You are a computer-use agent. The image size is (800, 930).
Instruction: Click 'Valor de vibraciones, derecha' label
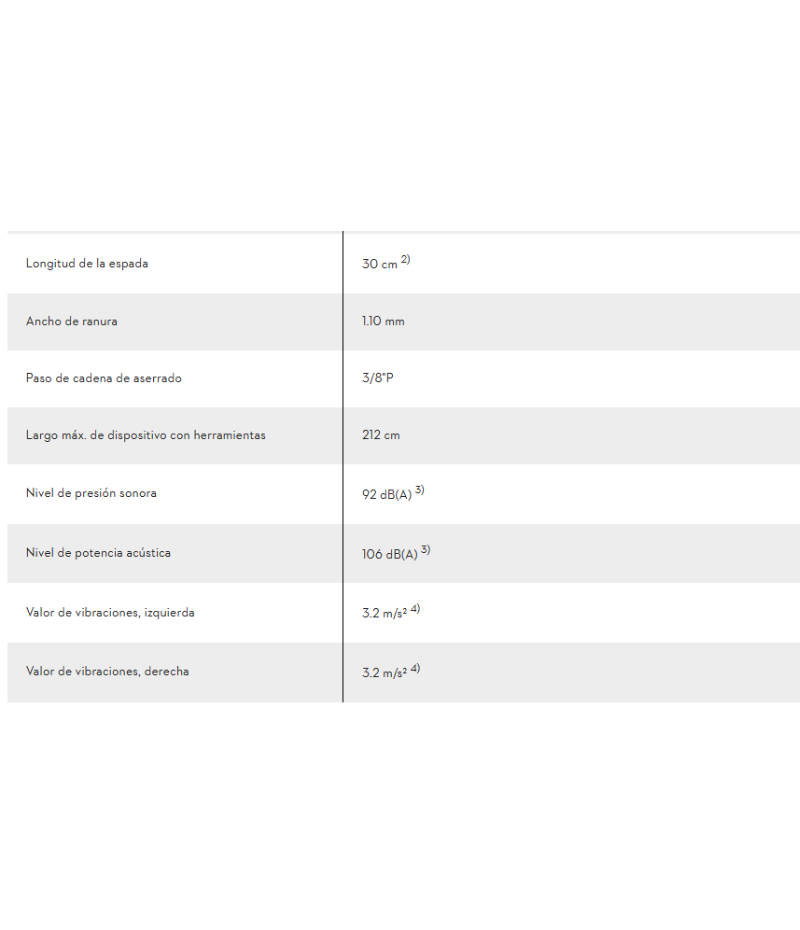click(107, 671)
